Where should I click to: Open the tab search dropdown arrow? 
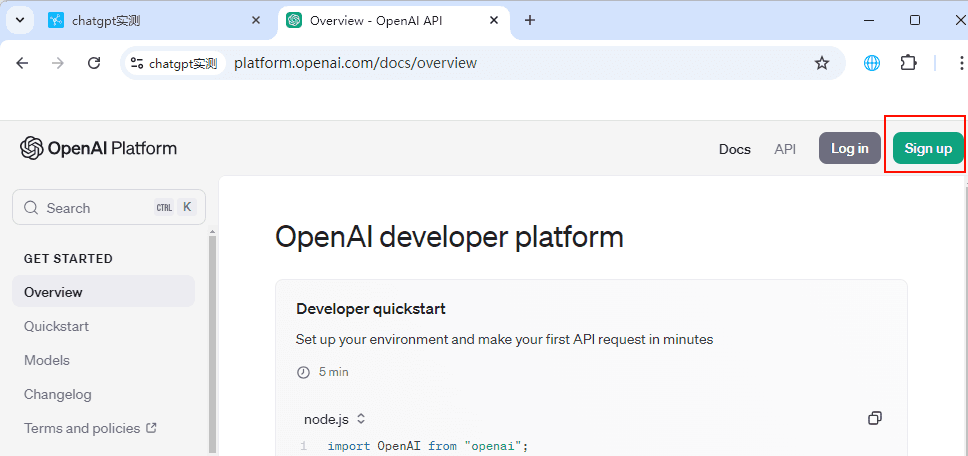pos(19,20)
